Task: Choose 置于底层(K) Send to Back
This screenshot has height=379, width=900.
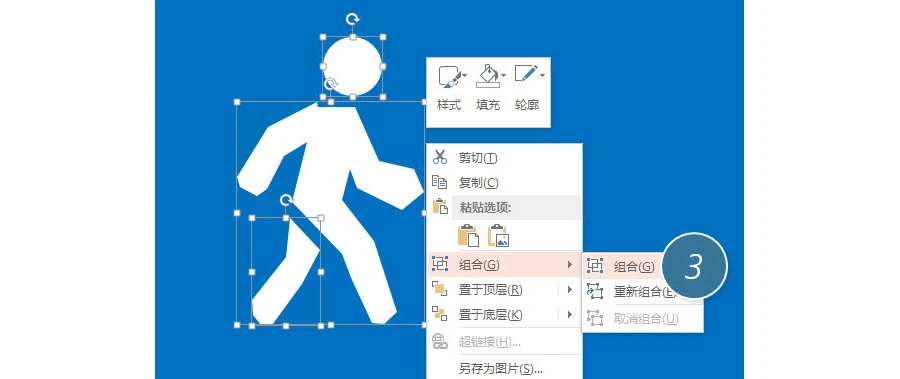Action: [490, 315]
